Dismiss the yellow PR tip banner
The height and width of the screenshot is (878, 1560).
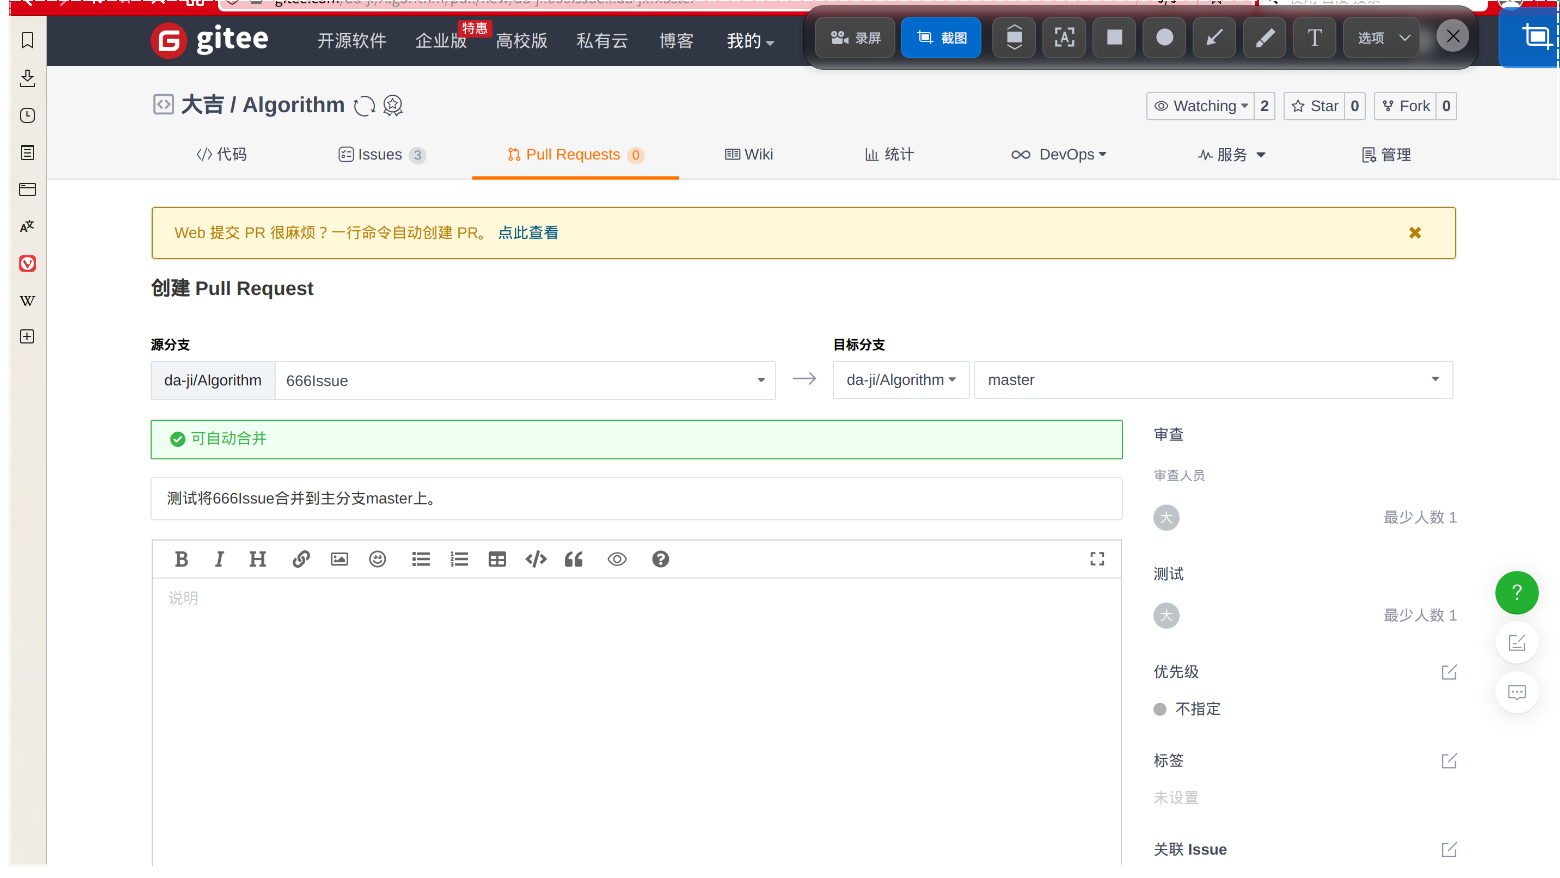point(1415,233)
